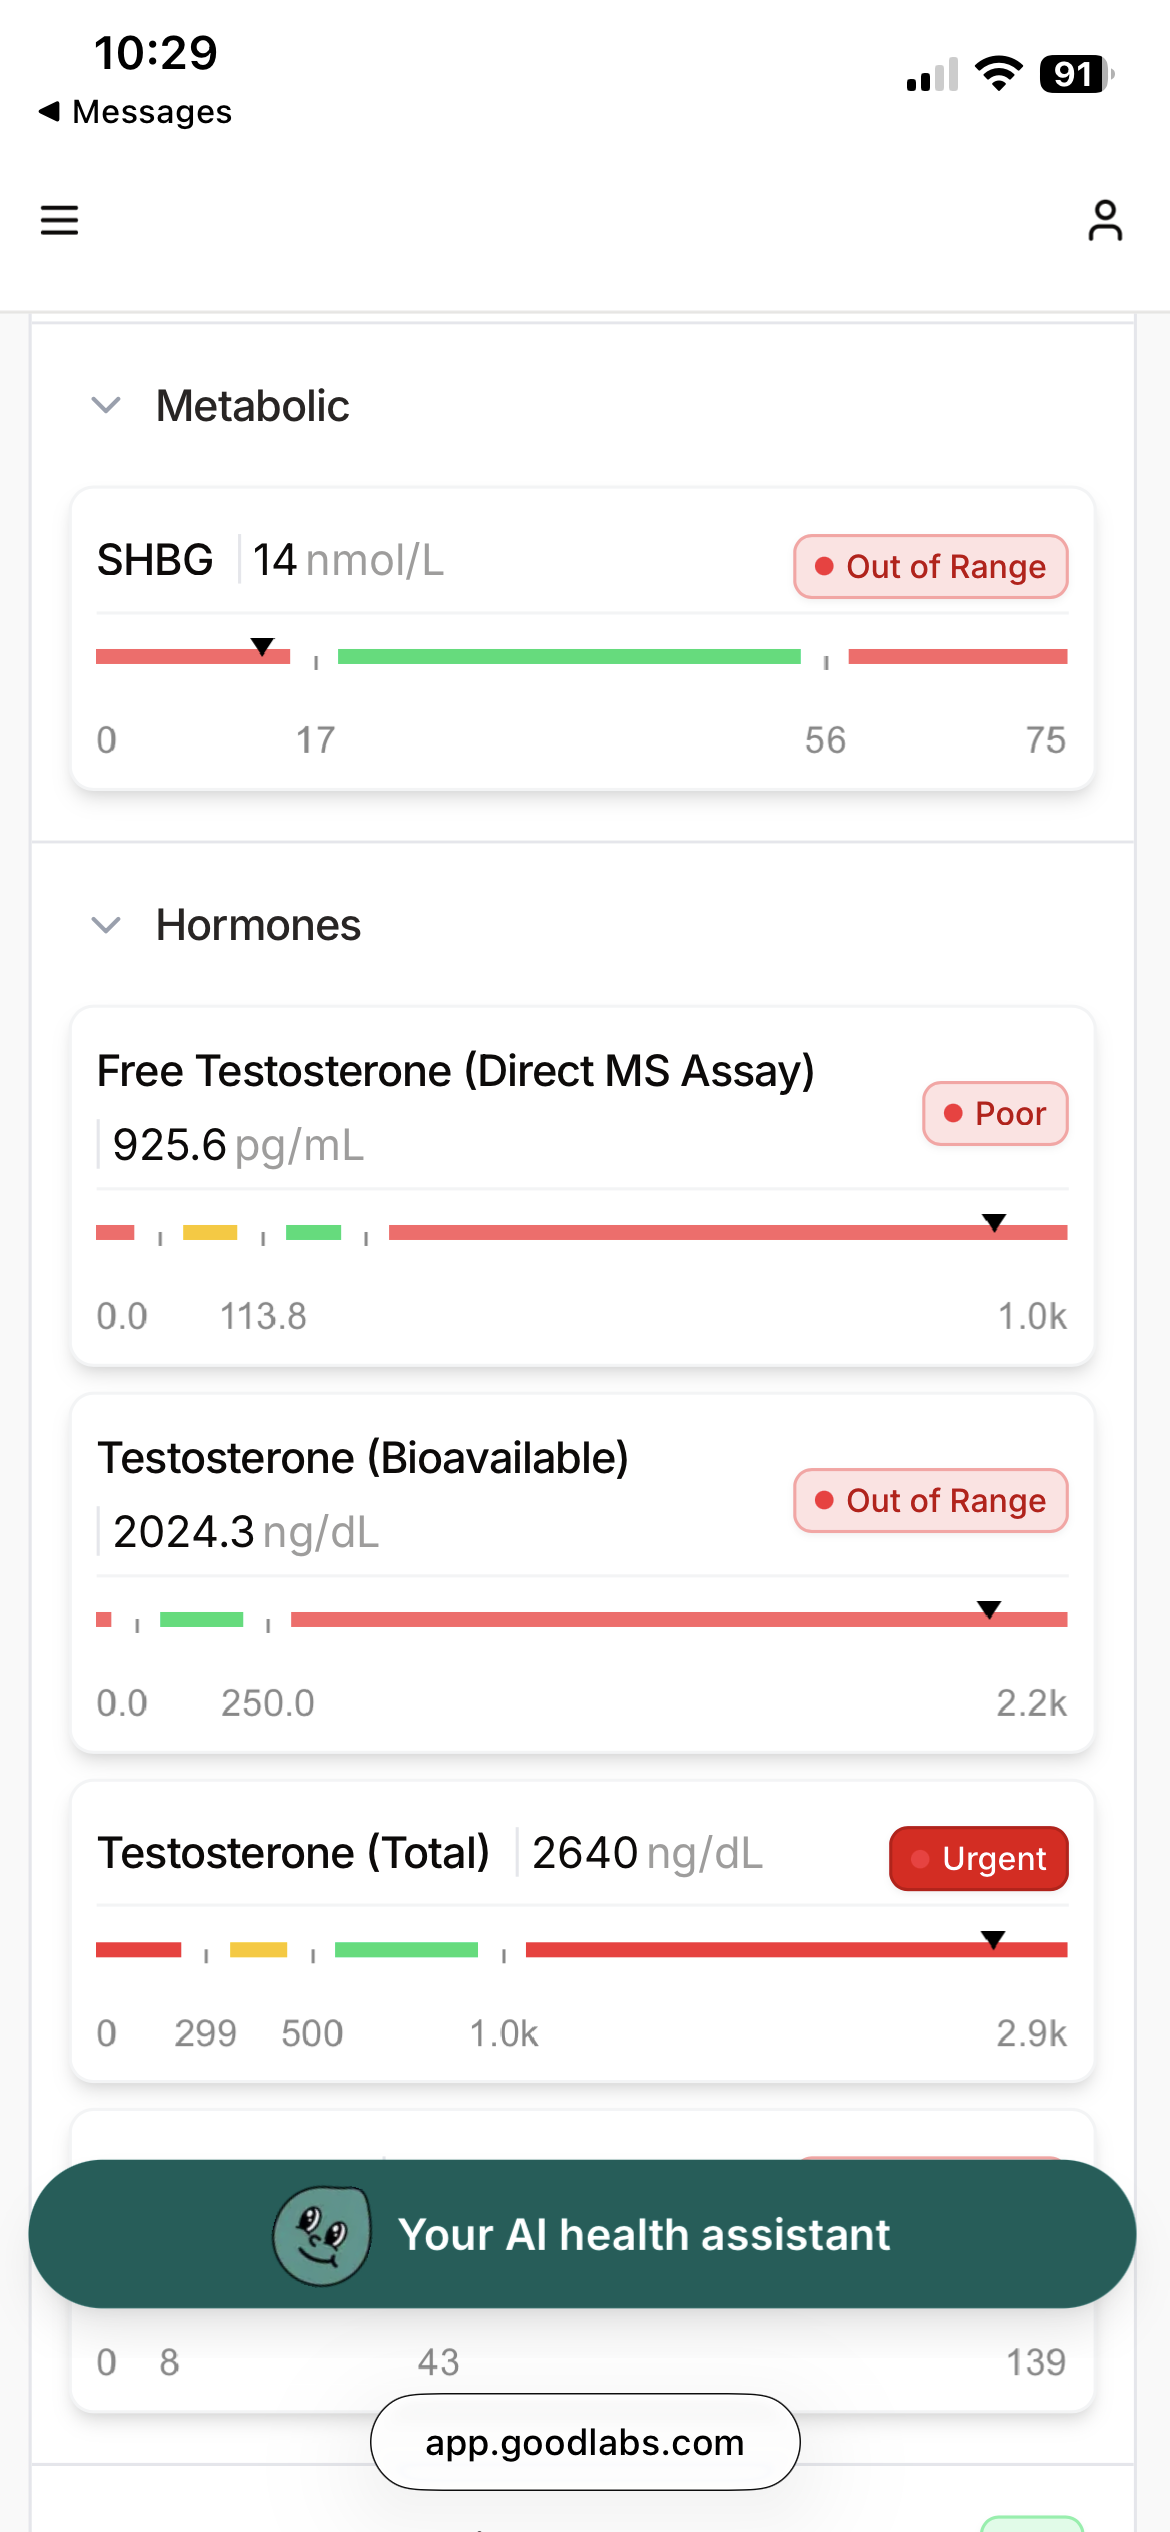Tap the AI assistant mascot avatar

click(x=322, y=2235)
